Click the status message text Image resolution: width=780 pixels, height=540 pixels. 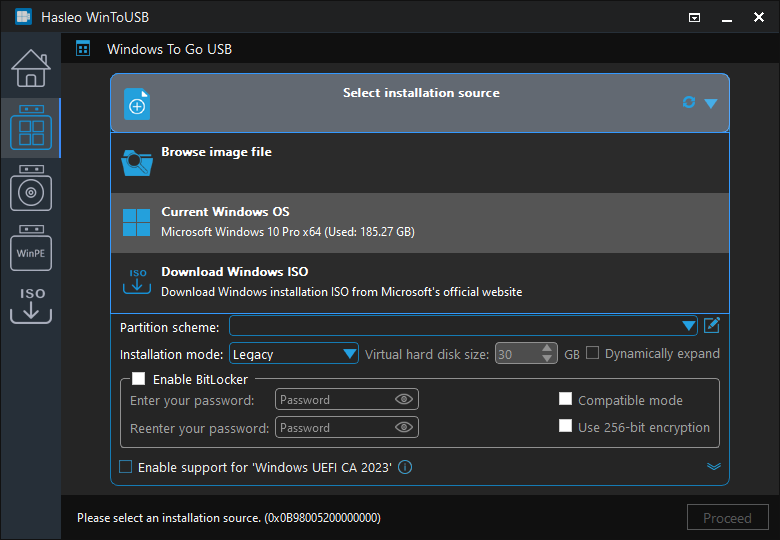pos(229,518)
